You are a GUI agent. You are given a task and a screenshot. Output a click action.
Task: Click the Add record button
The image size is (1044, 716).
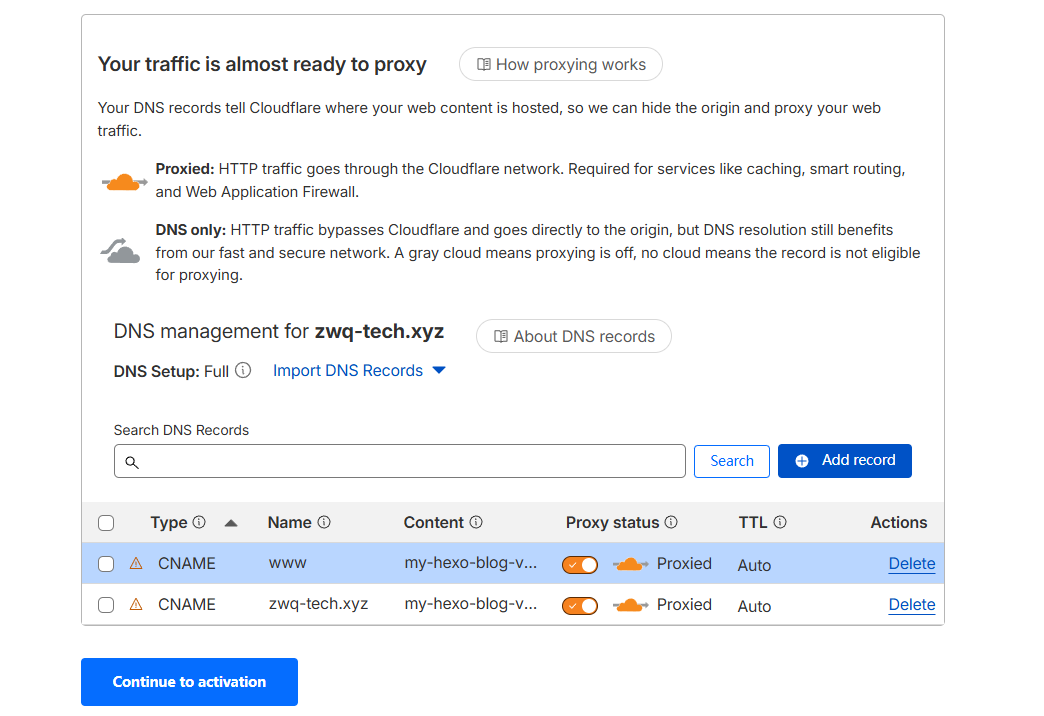pos(844,461)
